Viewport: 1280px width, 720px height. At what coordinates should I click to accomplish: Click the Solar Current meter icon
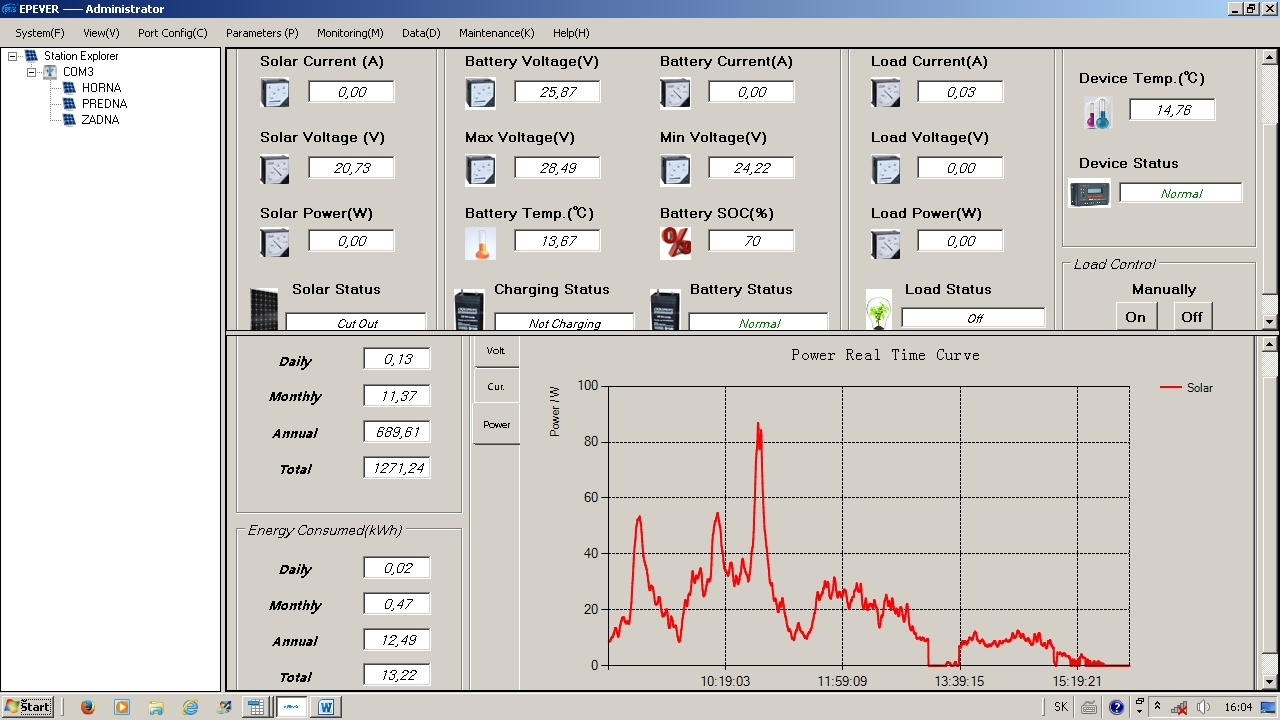[274, 93]
